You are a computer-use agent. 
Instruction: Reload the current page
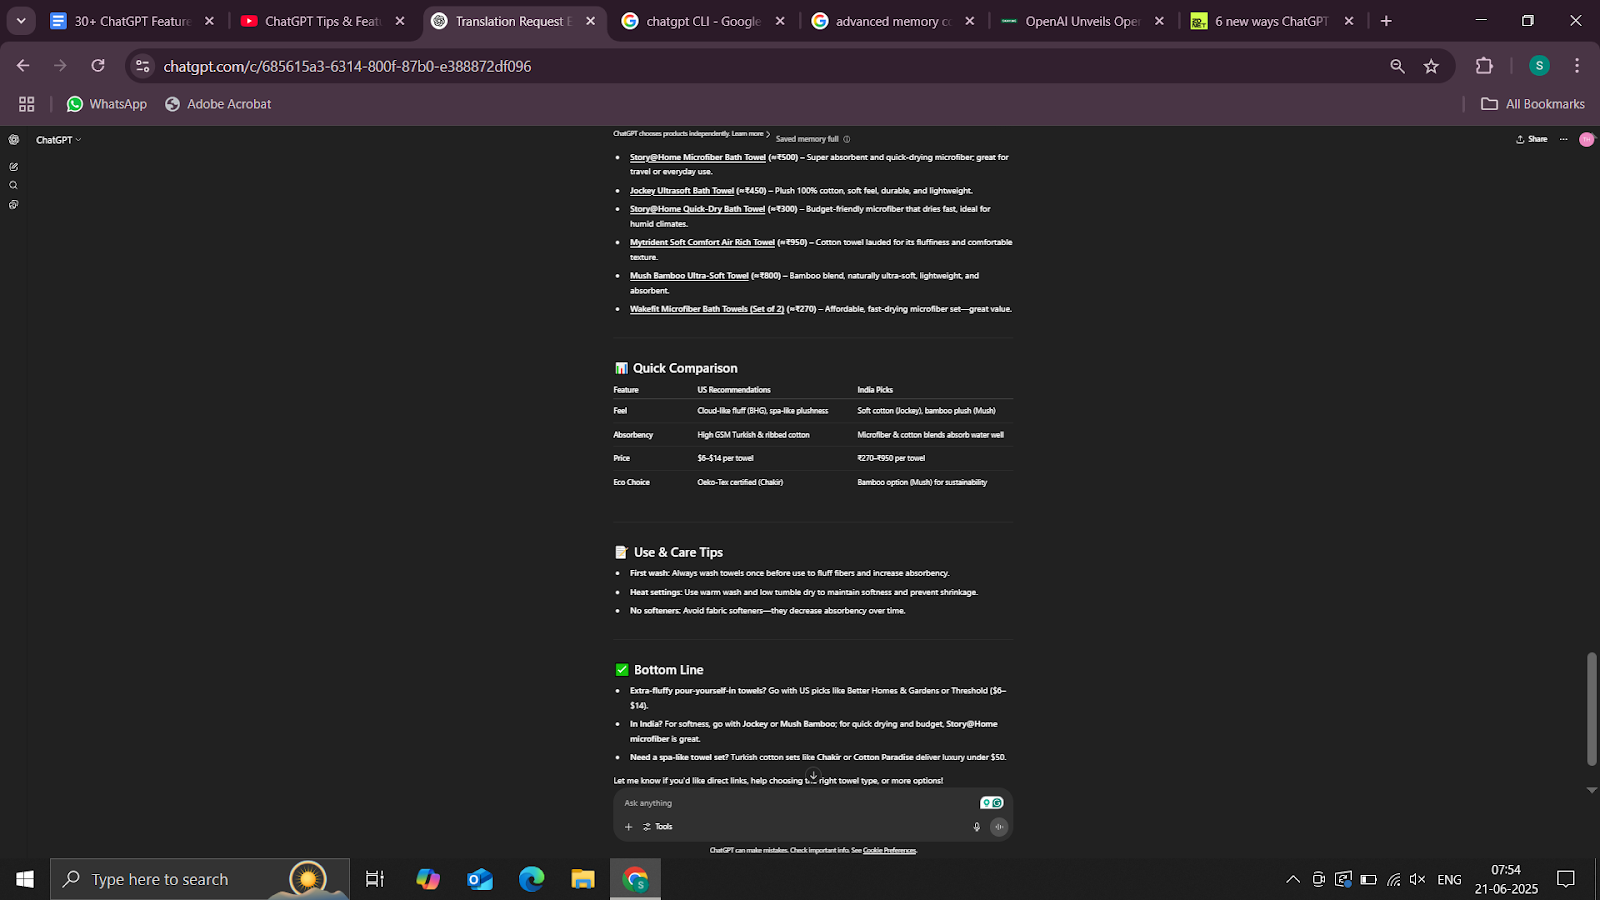[98, 66]
